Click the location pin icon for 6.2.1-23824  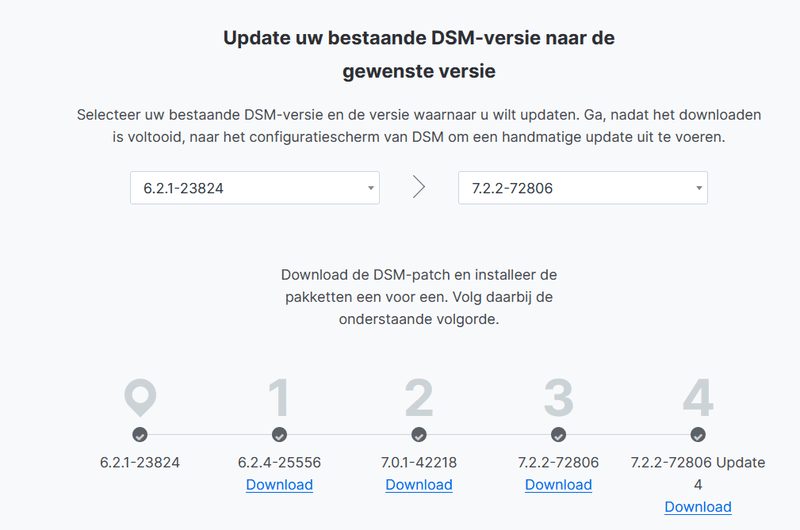tap(140, 398)
